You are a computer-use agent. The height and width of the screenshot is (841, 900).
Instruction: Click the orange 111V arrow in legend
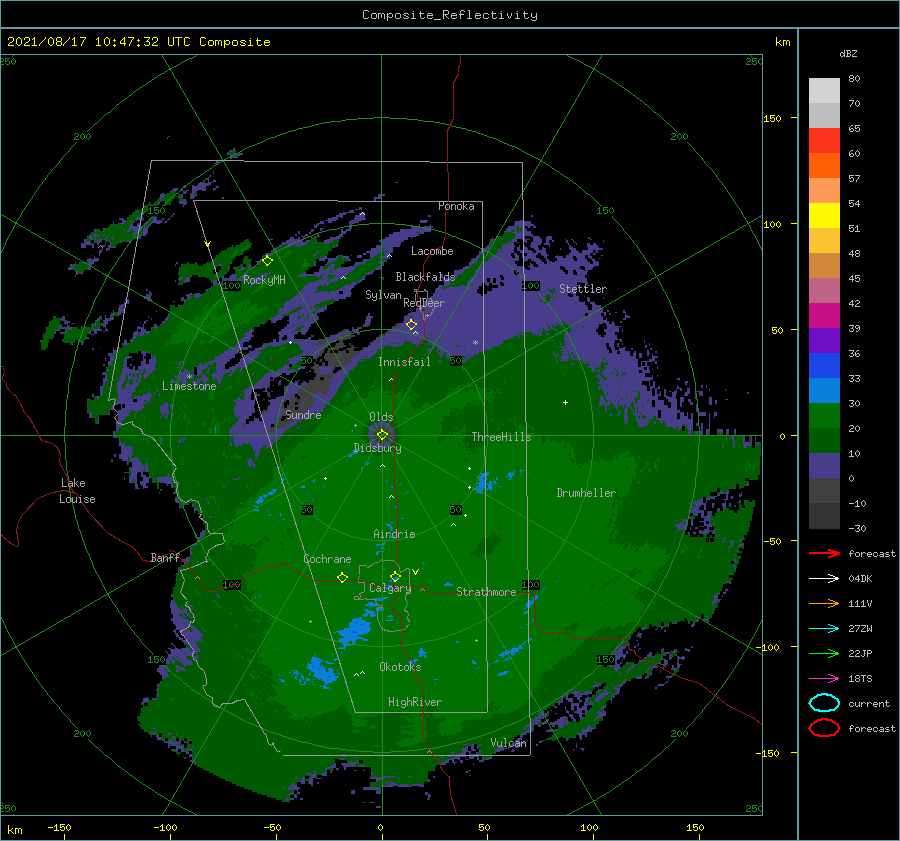pyautogui.click(x=824, y=603)
